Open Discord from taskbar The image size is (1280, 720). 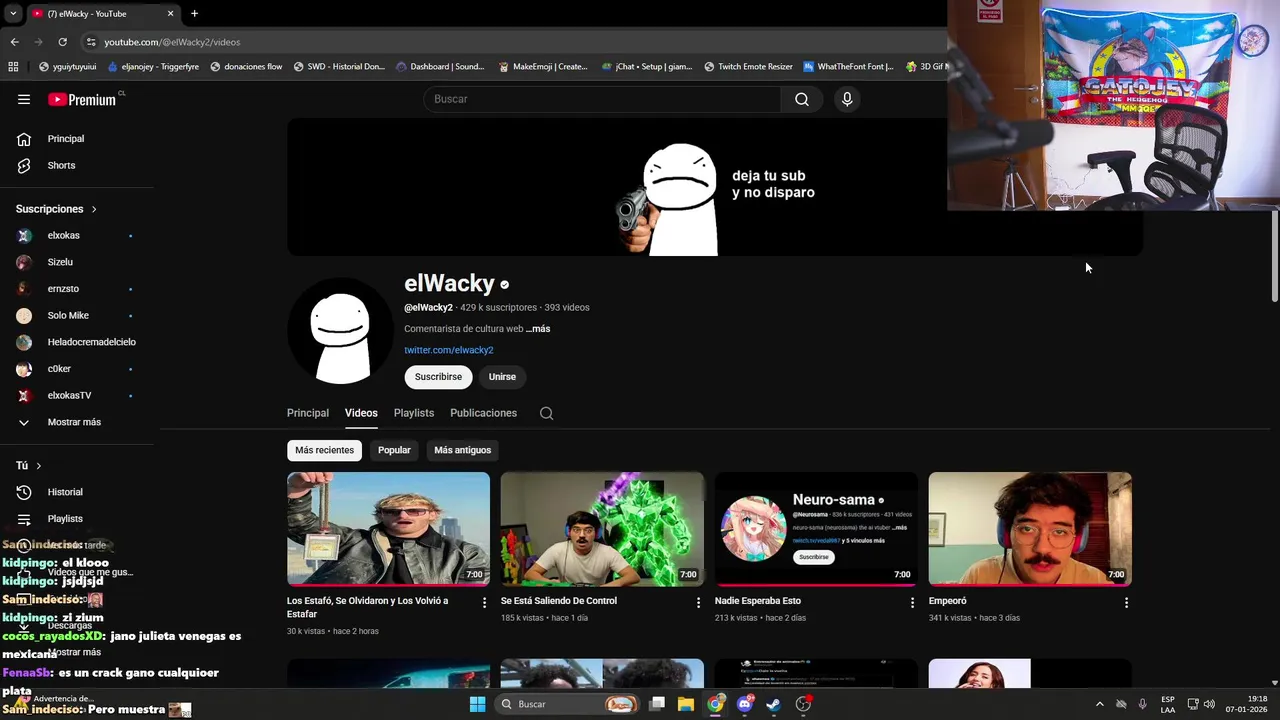(x=744, y=704)
